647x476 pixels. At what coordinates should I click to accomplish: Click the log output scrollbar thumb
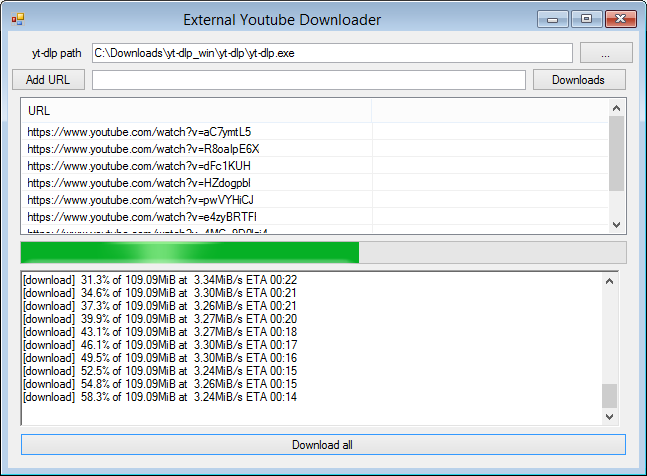point(609,396)
